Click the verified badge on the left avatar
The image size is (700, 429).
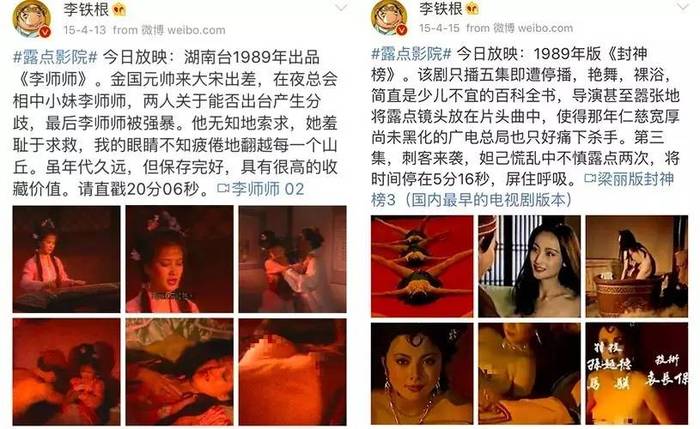coord(45,32)
